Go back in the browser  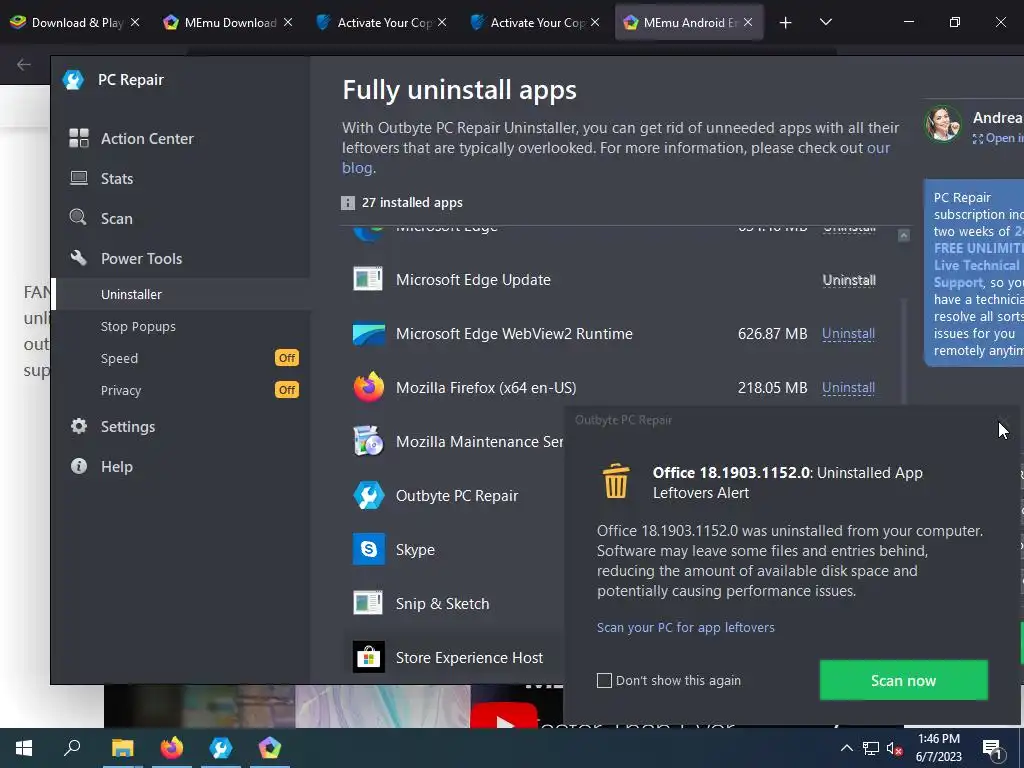[x=24, y=64]
